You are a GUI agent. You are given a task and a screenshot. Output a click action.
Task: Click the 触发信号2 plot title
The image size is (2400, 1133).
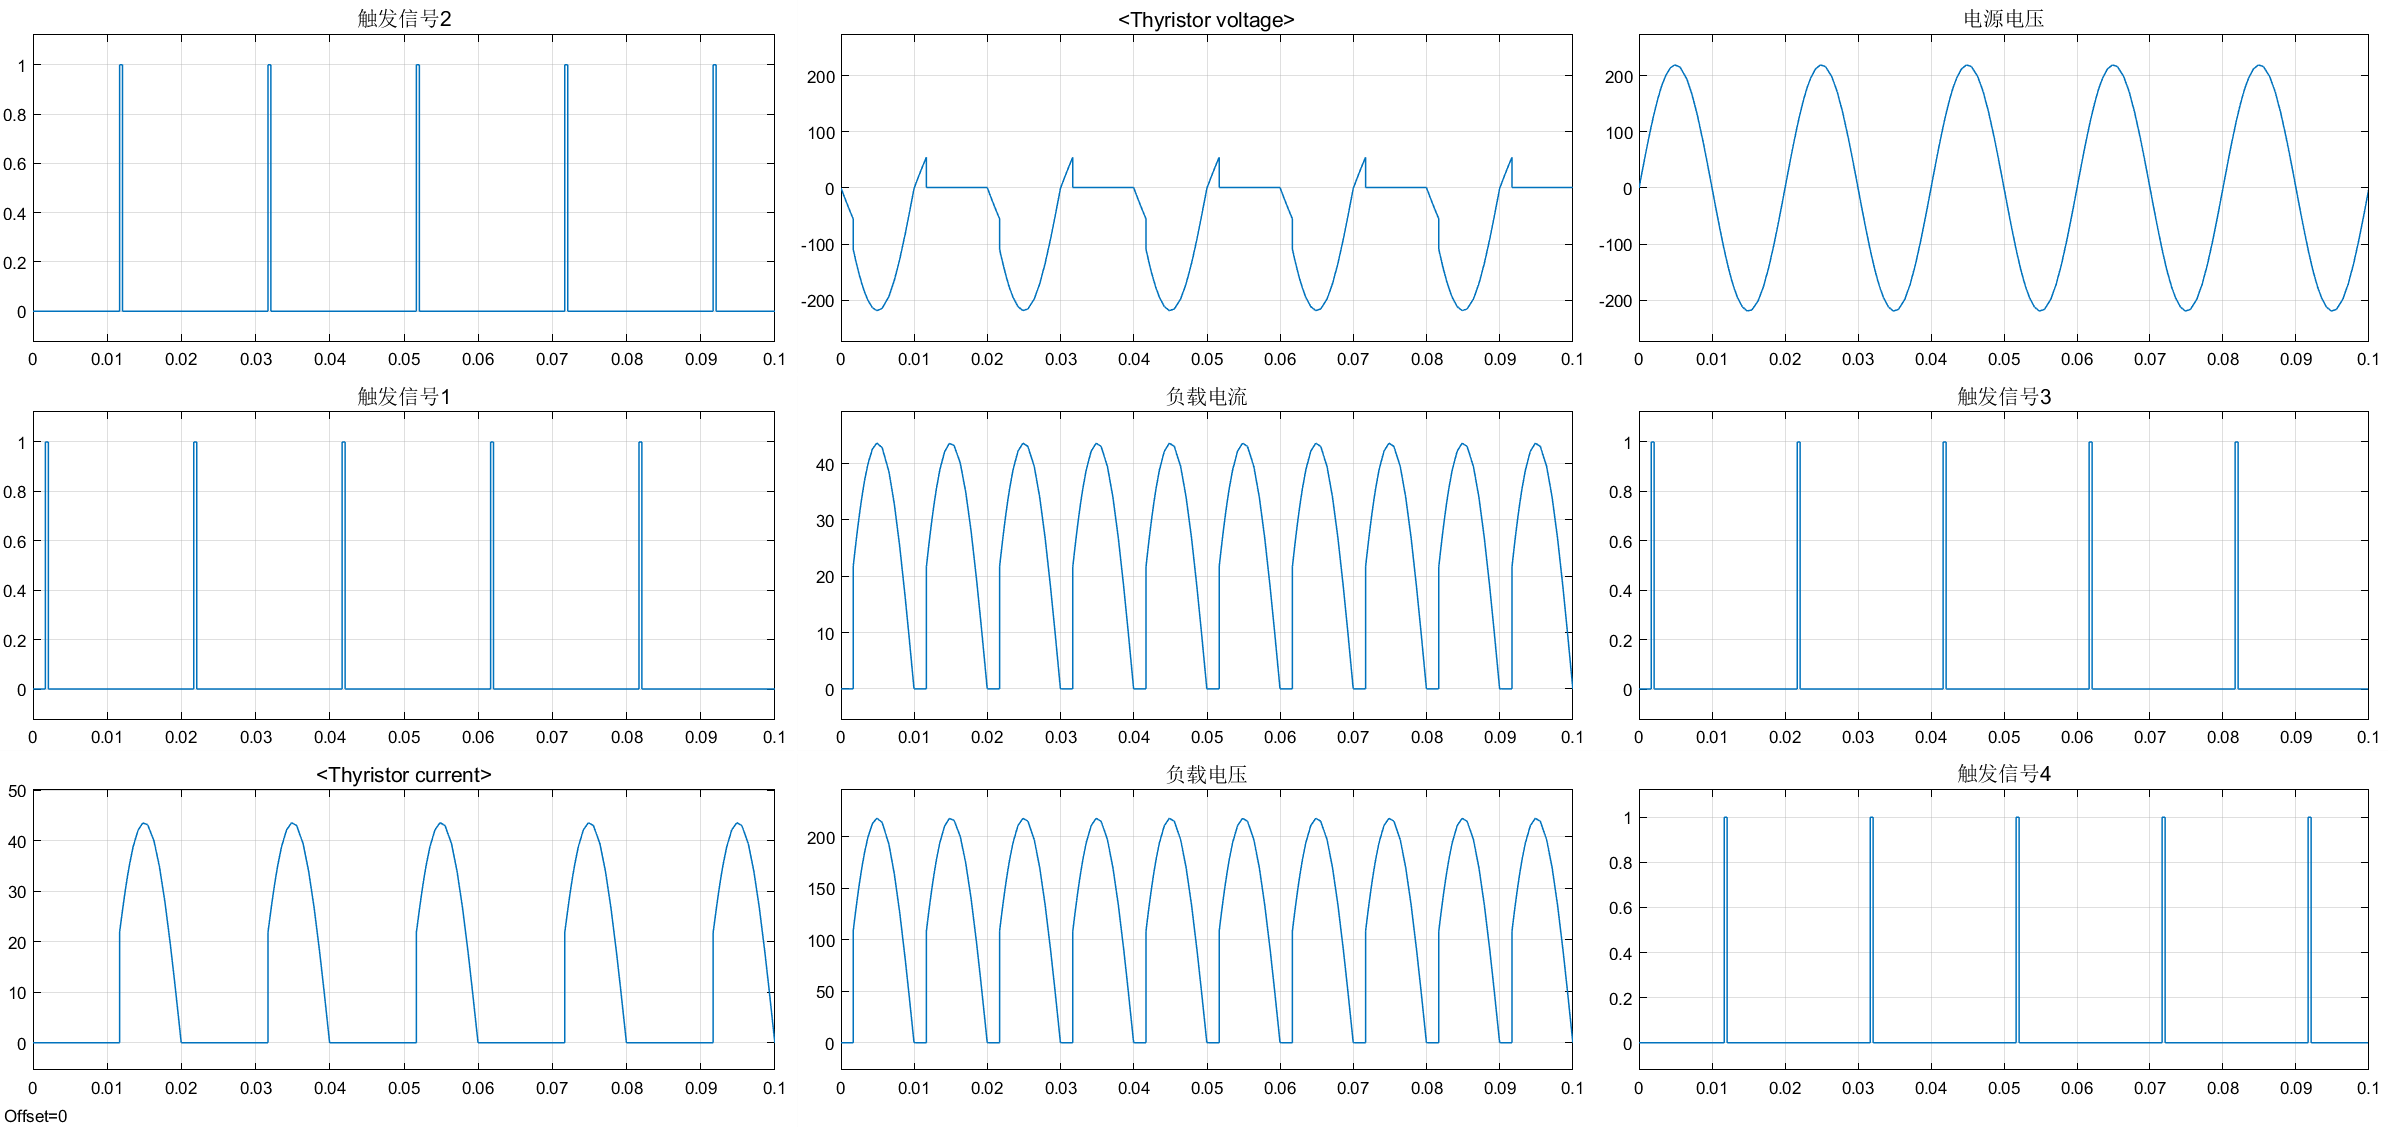[x=404, y=19]
